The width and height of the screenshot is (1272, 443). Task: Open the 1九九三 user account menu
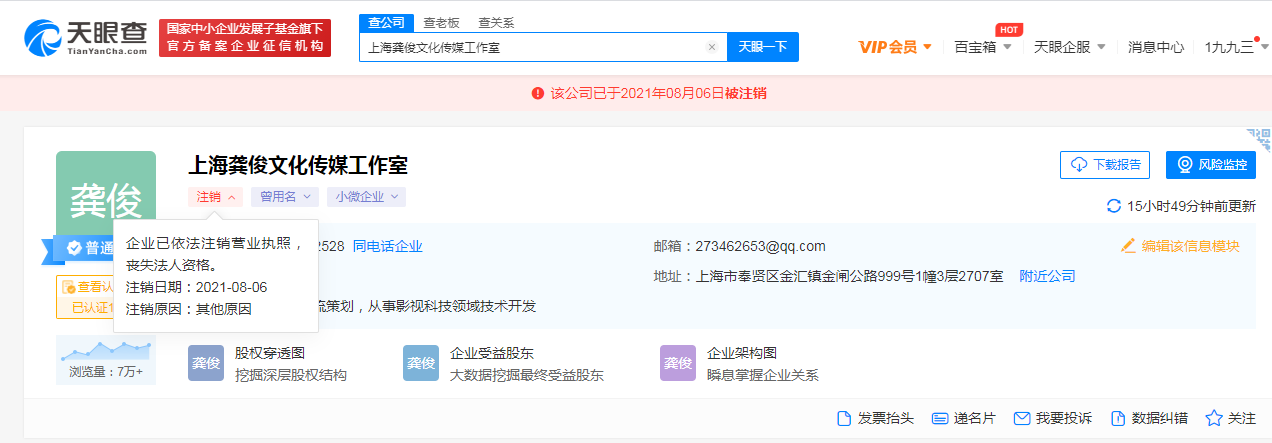(1235, 47)
